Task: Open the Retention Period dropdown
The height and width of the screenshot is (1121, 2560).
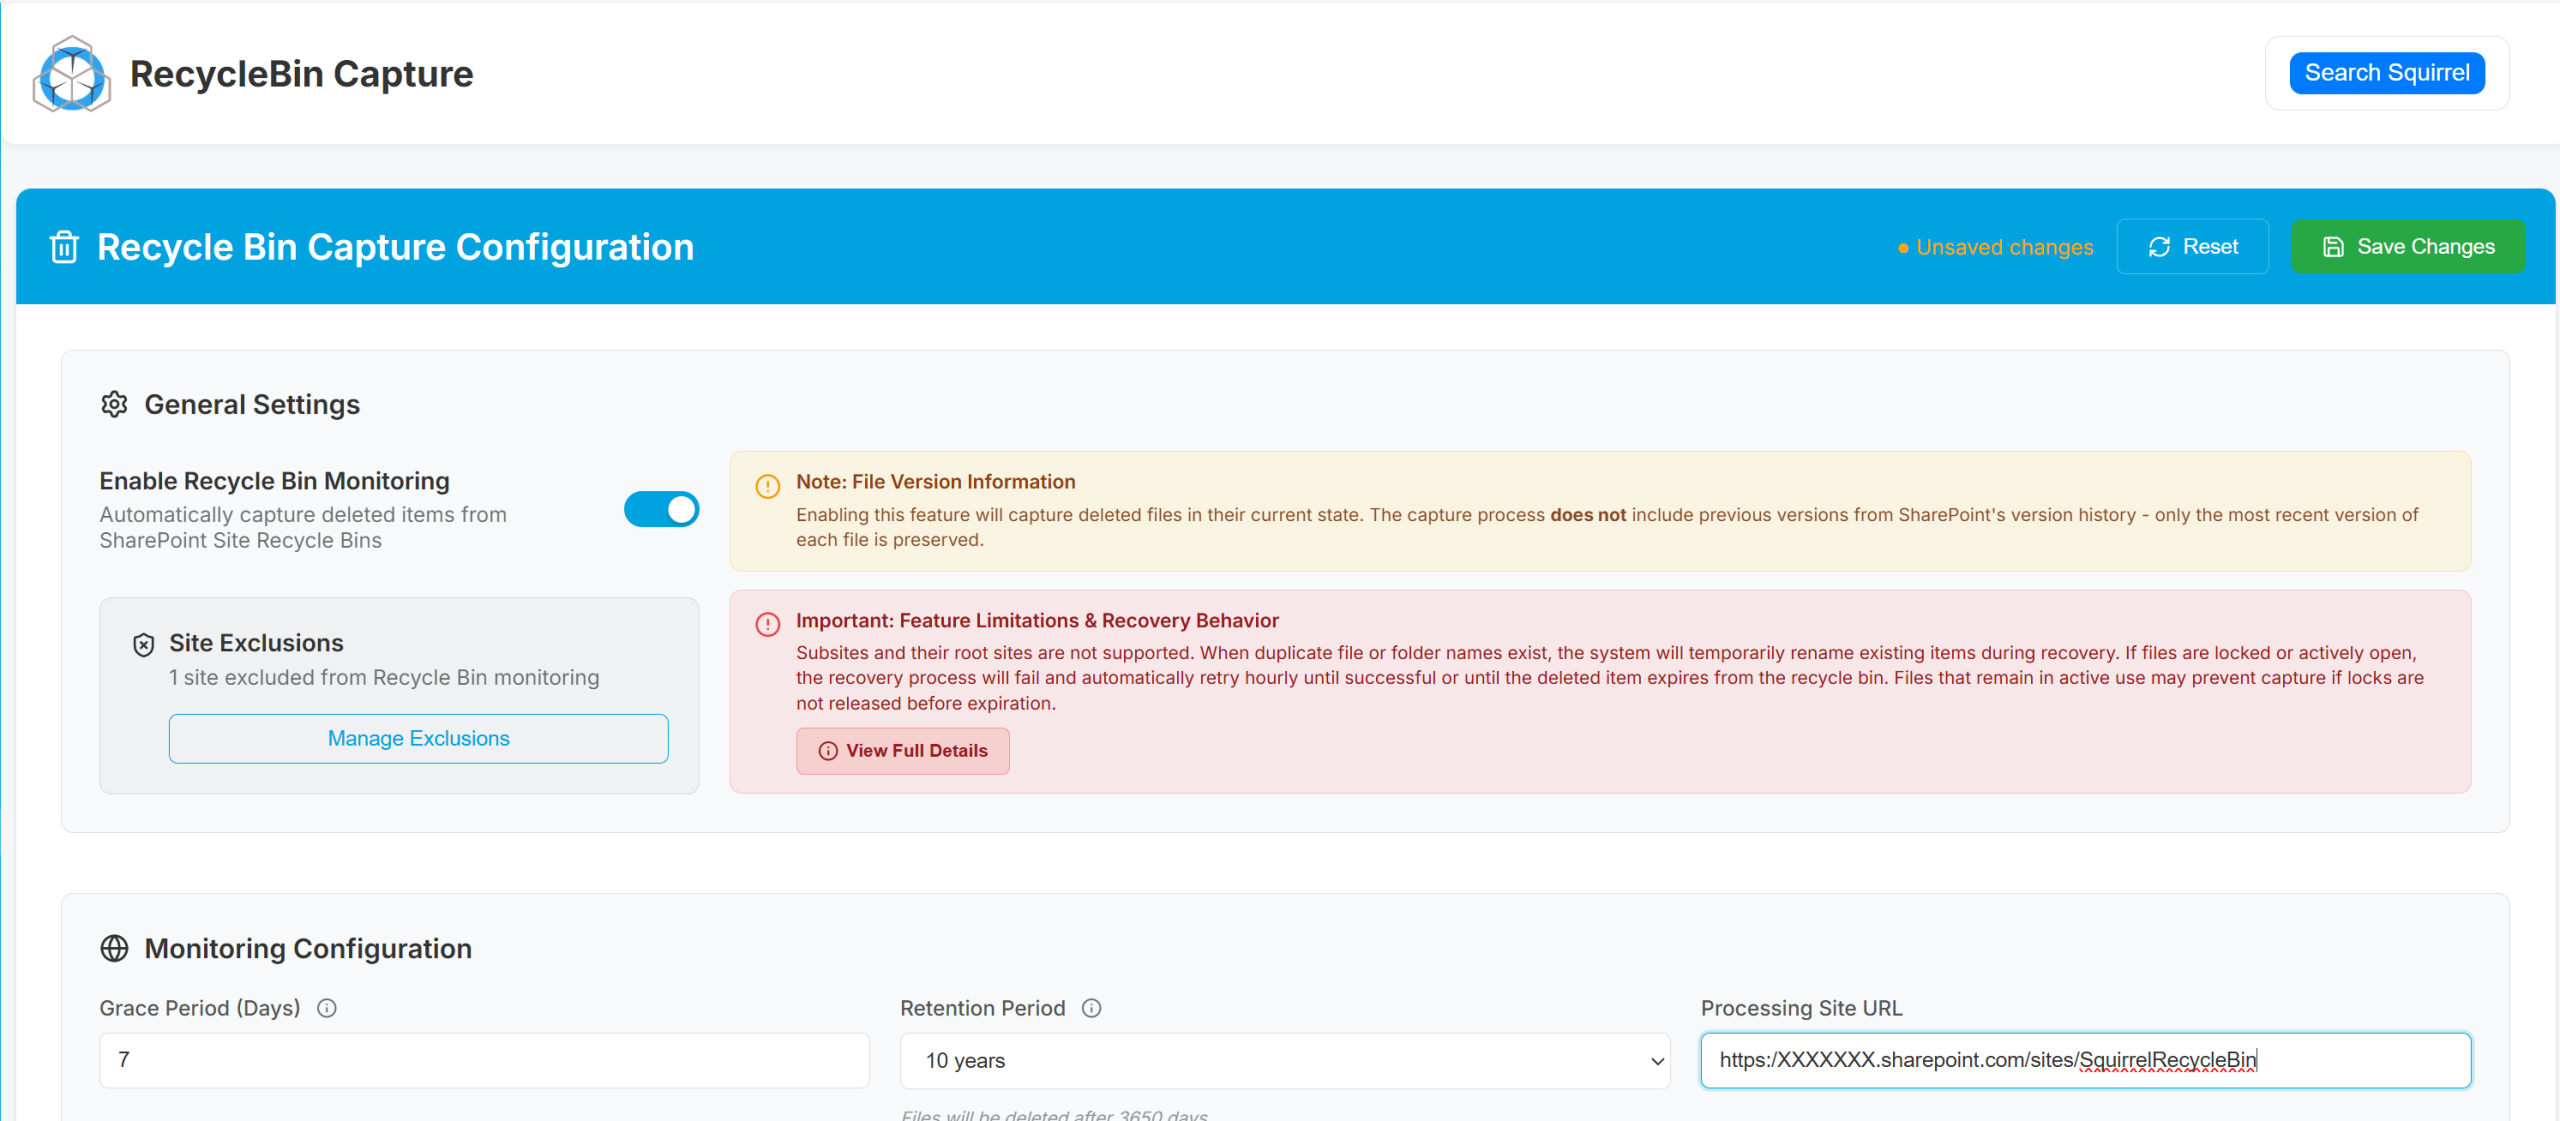Action: pyautogui.click(x=1284, y=1060)
